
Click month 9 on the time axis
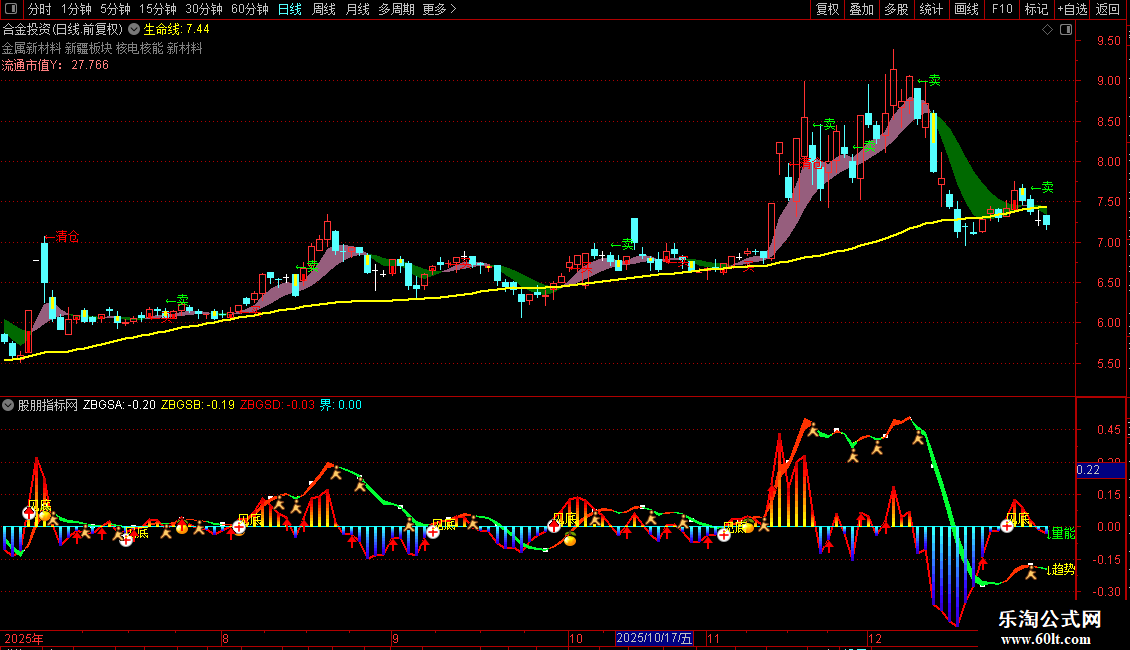[x=395, y=638]
